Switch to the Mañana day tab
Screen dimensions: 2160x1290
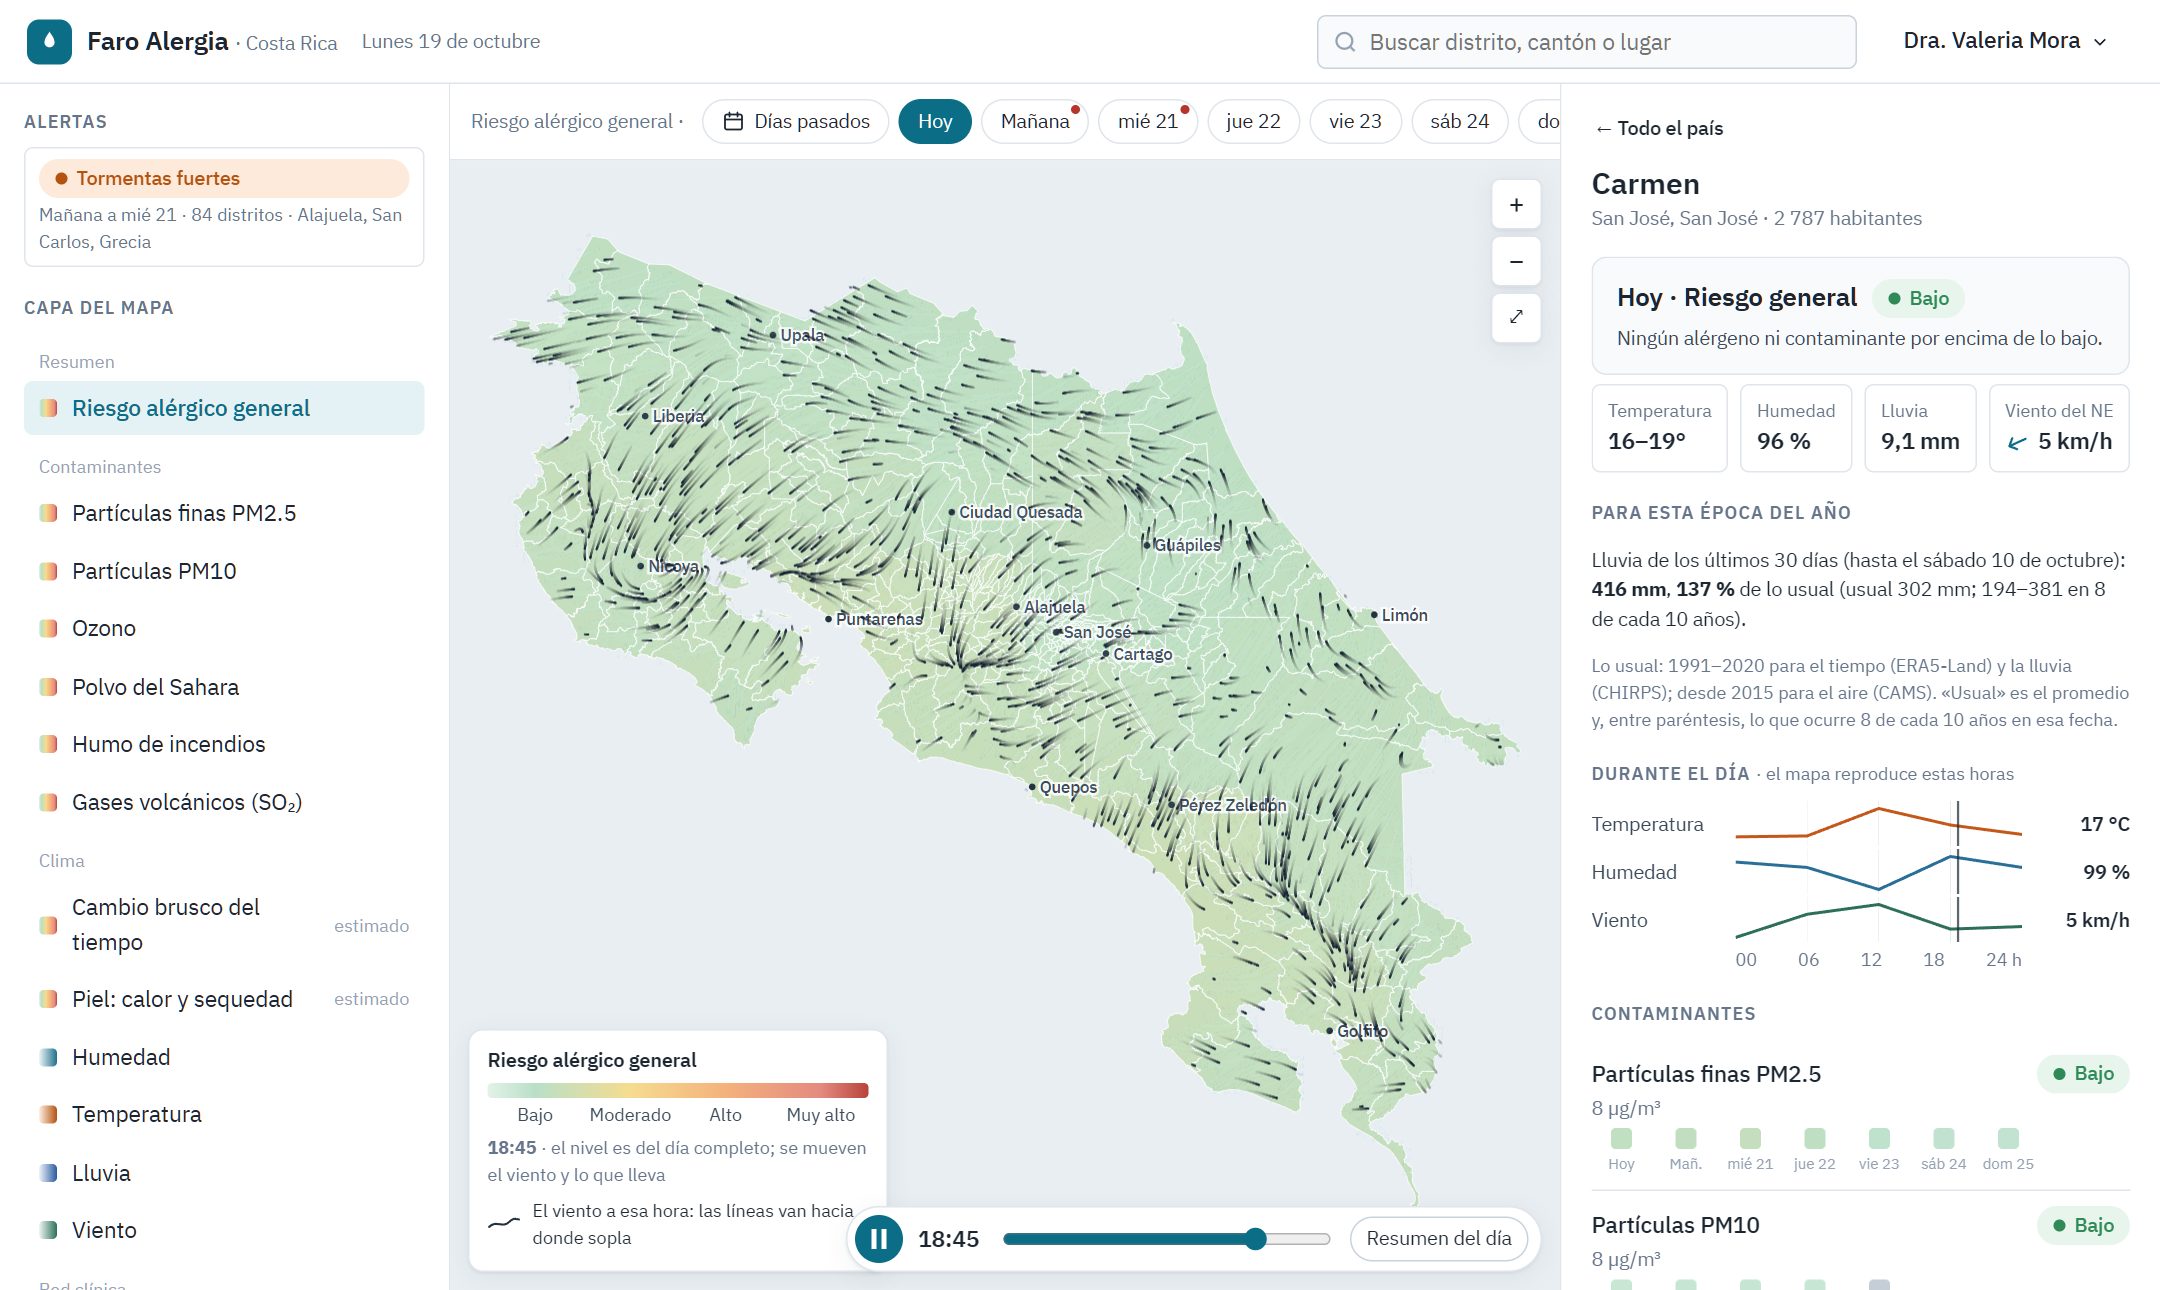pos(1035,121)
